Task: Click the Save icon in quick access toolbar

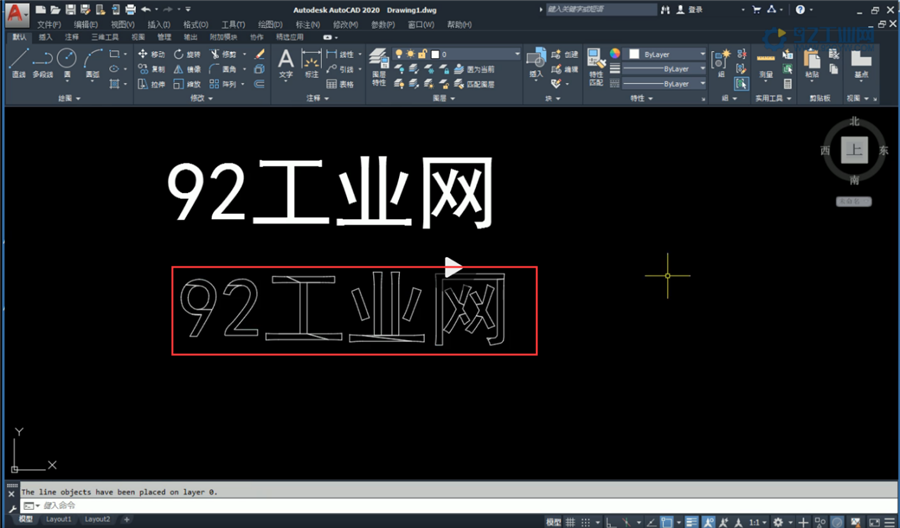Action: pos(70,9)
